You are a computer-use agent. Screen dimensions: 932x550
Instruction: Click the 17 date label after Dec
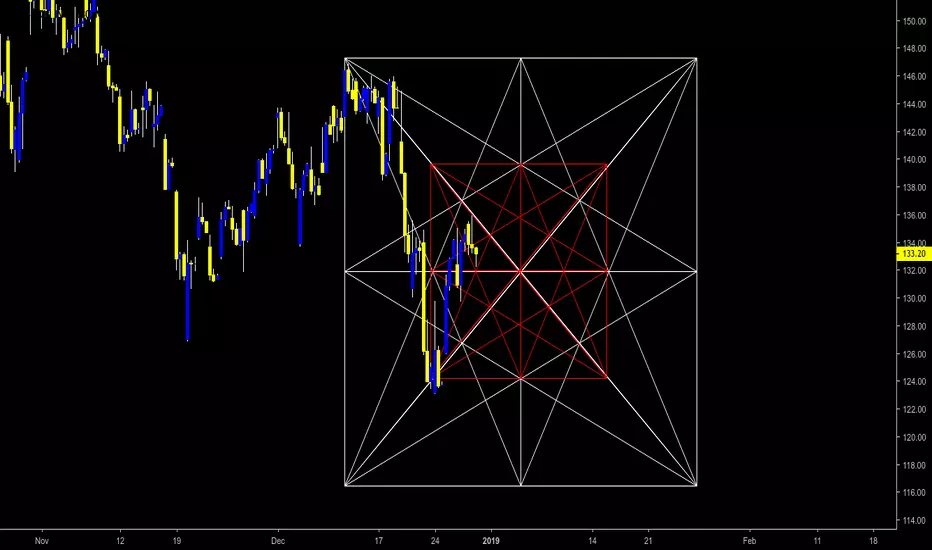click(379, 540)
